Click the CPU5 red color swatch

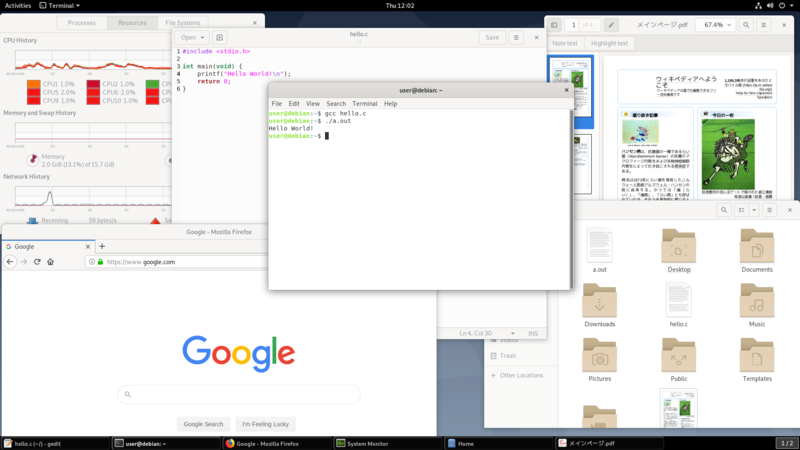pyautogui.click(x=34, y=92)
